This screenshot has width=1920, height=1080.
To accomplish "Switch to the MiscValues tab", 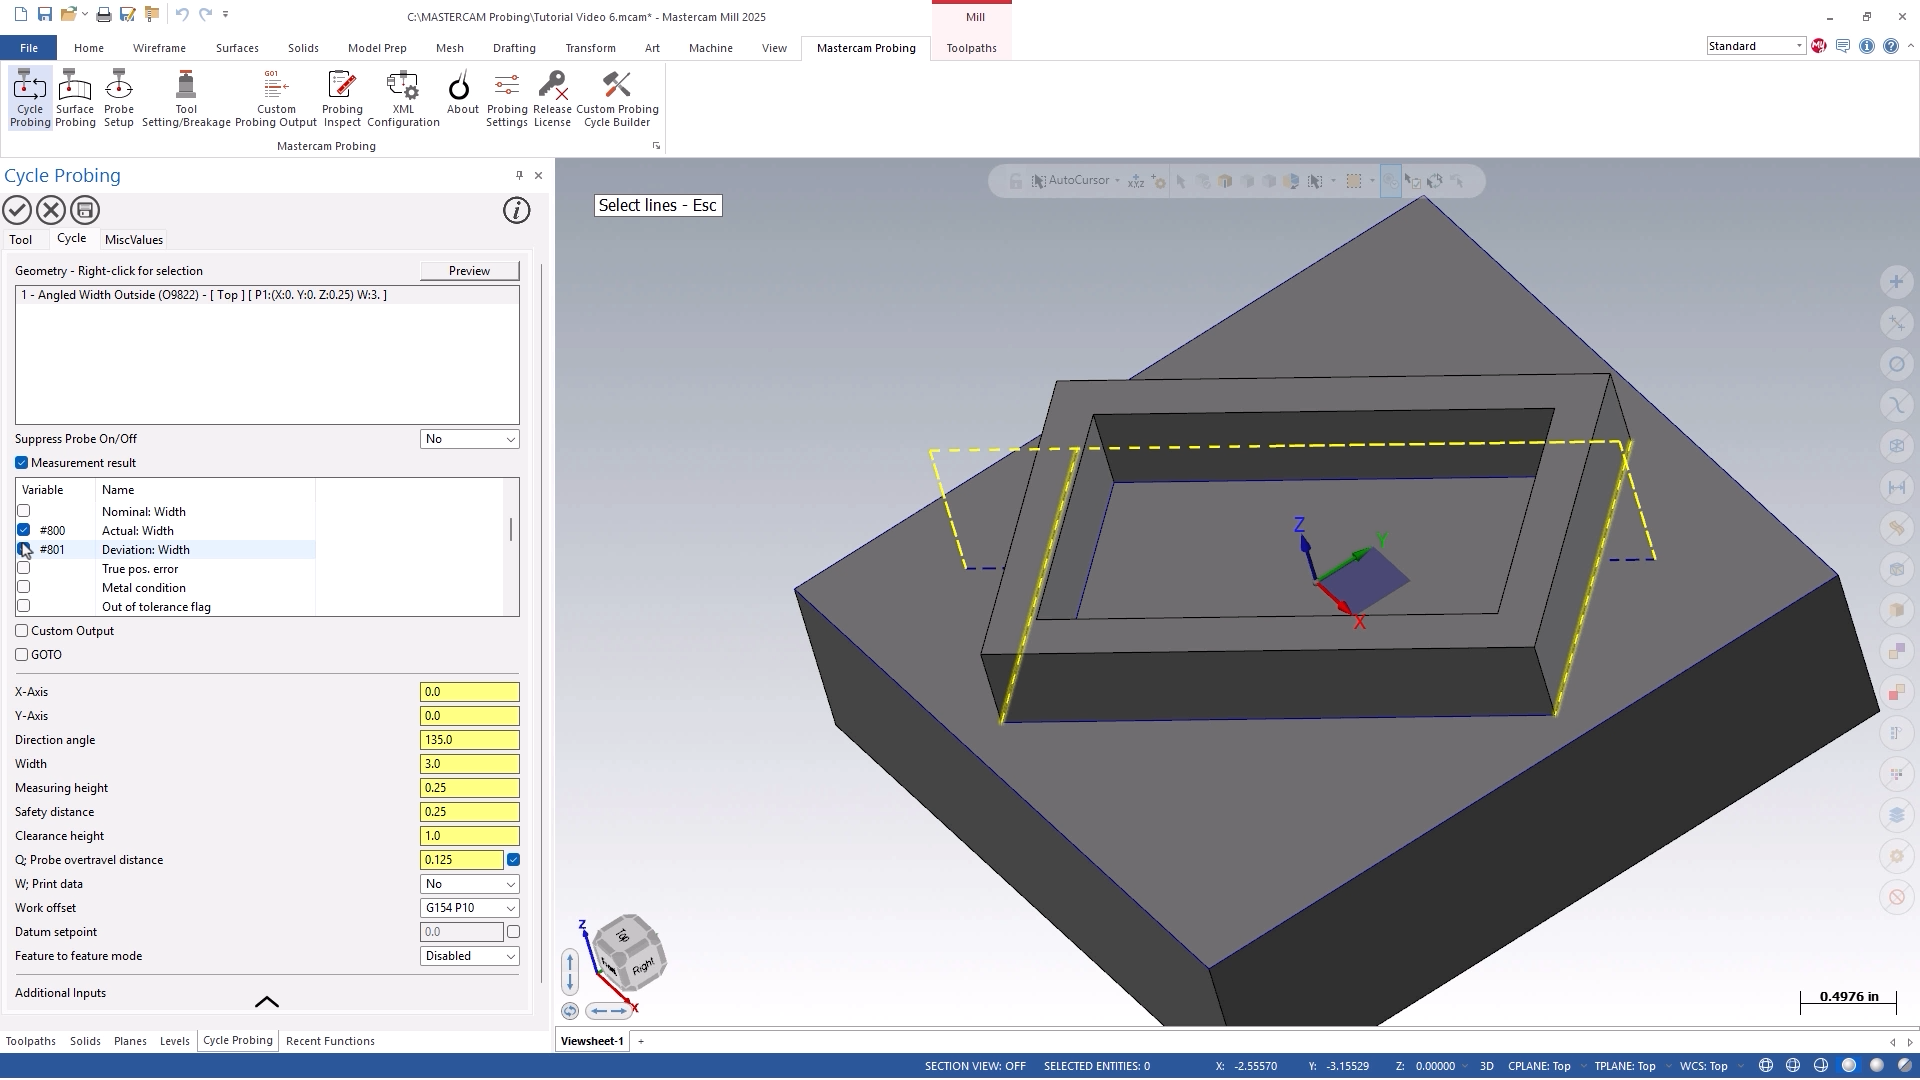I will (133, 240).
